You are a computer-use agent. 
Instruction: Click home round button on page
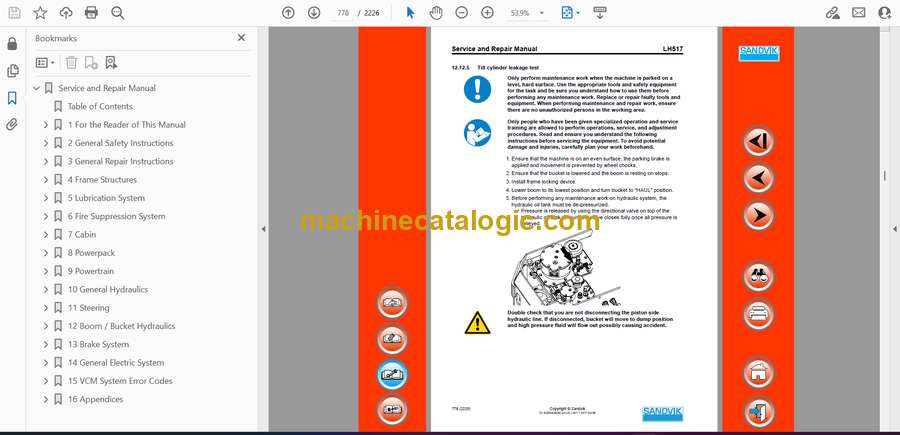click(758, 372)
